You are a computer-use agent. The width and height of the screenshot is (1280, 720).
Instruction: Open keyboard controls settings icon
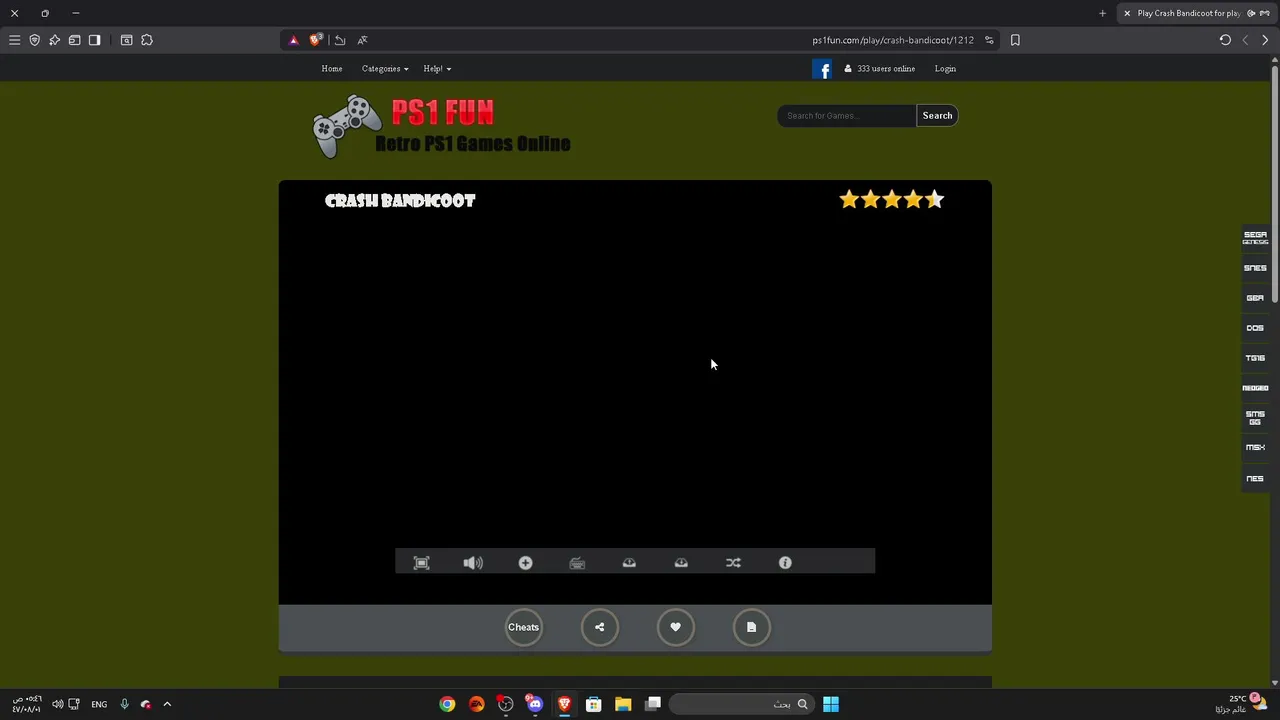tap(577, 563)
